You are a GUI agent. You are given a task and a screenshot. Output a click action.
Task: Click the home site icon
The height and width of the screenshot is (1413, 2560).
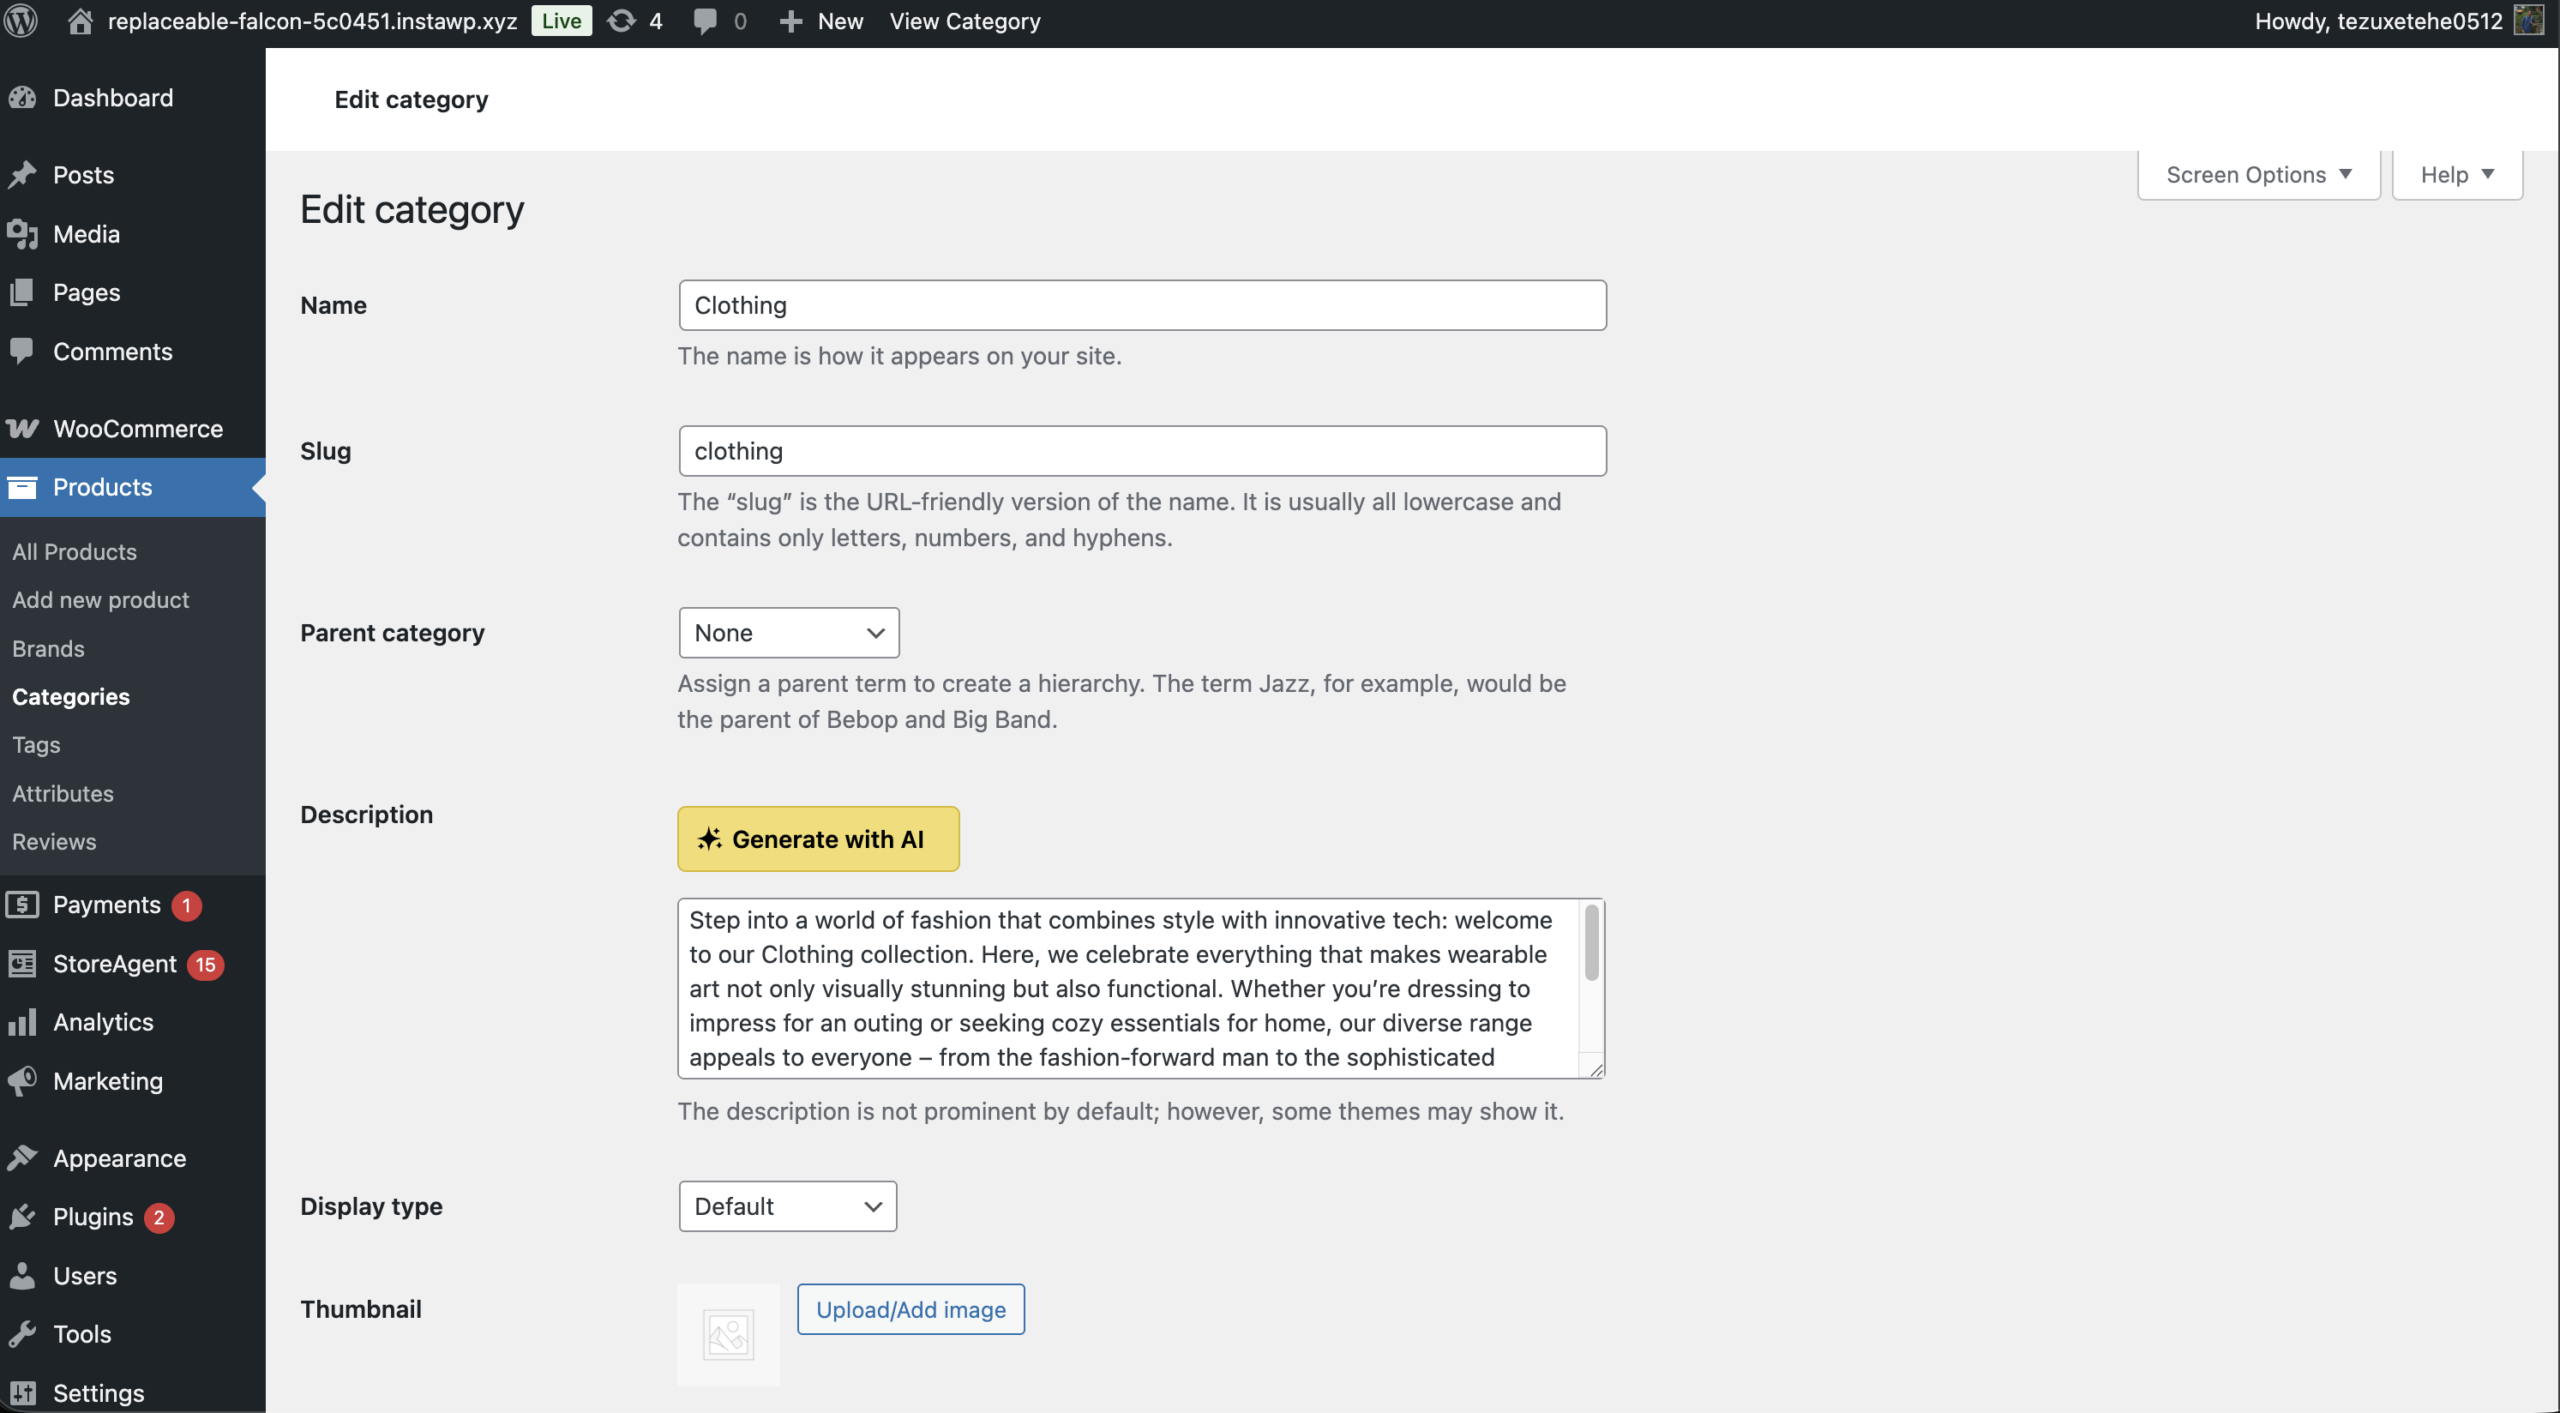[80, 21]
